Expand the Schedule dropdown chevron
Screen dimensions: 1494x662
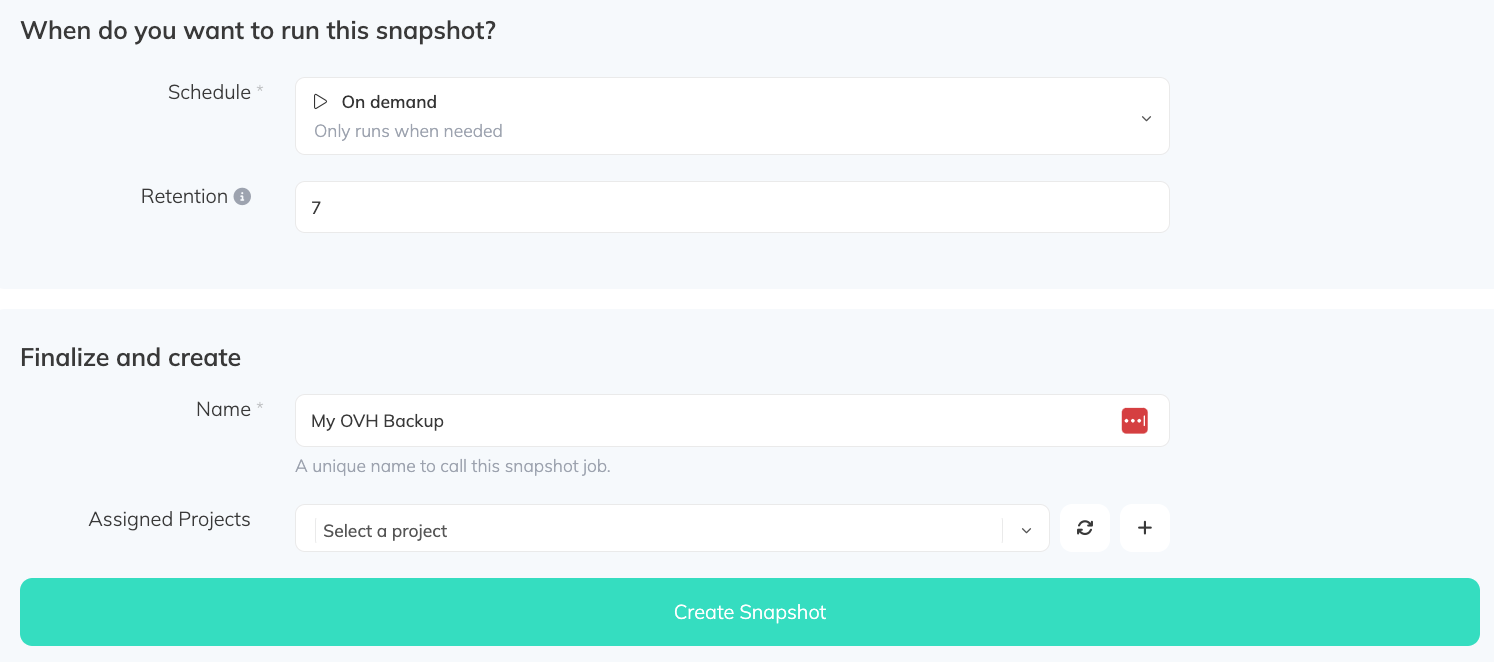pyautogui.click(x=1146, y=118)
